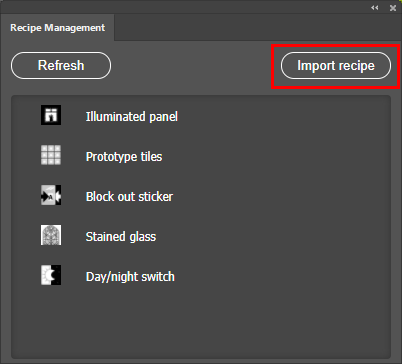402x364 pixels.
Task: Collapse the panel using double-arrow icon
Action: 375,8
